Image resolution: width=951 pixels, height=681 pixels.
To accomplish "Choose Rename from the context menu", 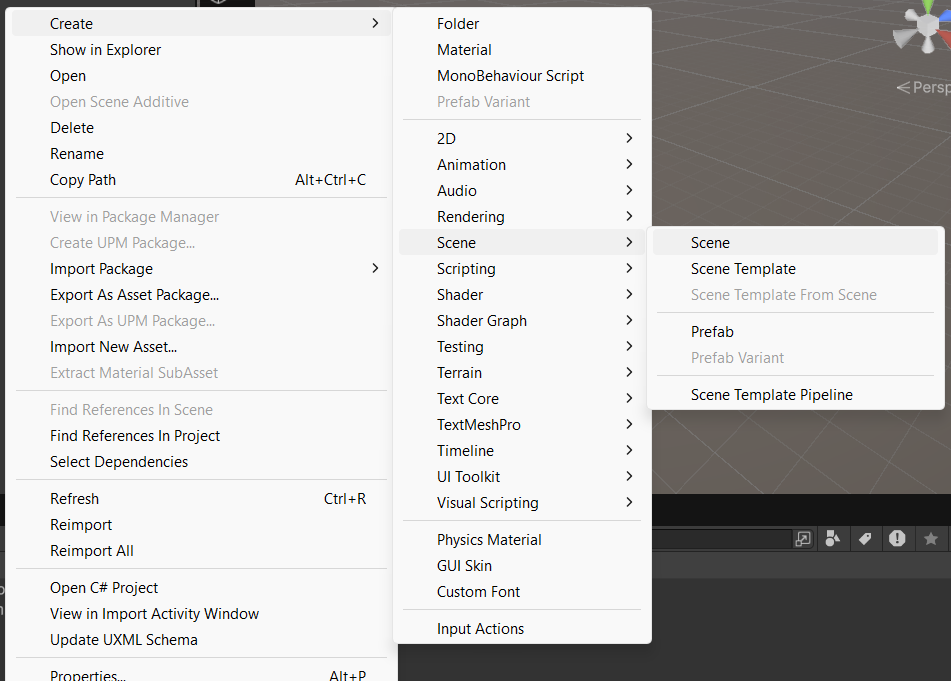I will (x=201, y=154).
